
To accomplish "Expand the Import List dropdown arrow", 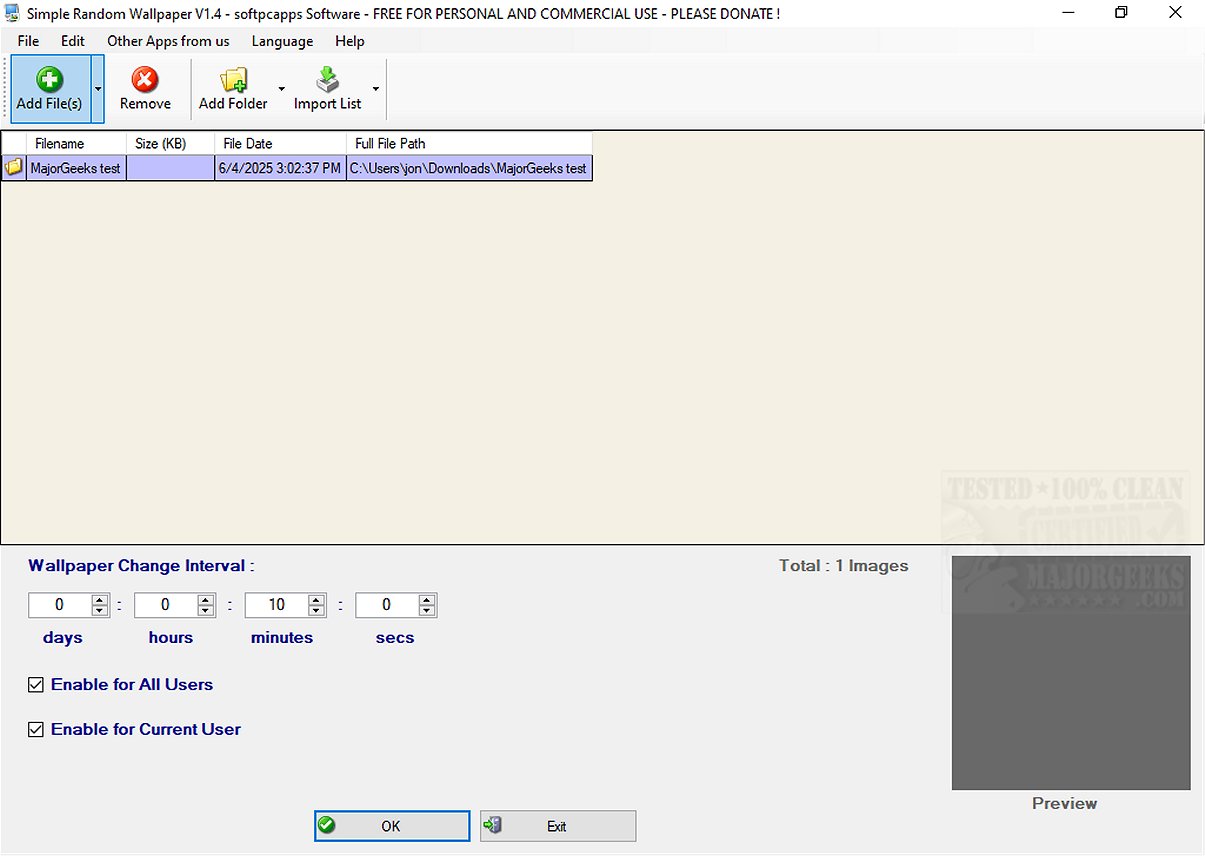I will click(376, 89).
